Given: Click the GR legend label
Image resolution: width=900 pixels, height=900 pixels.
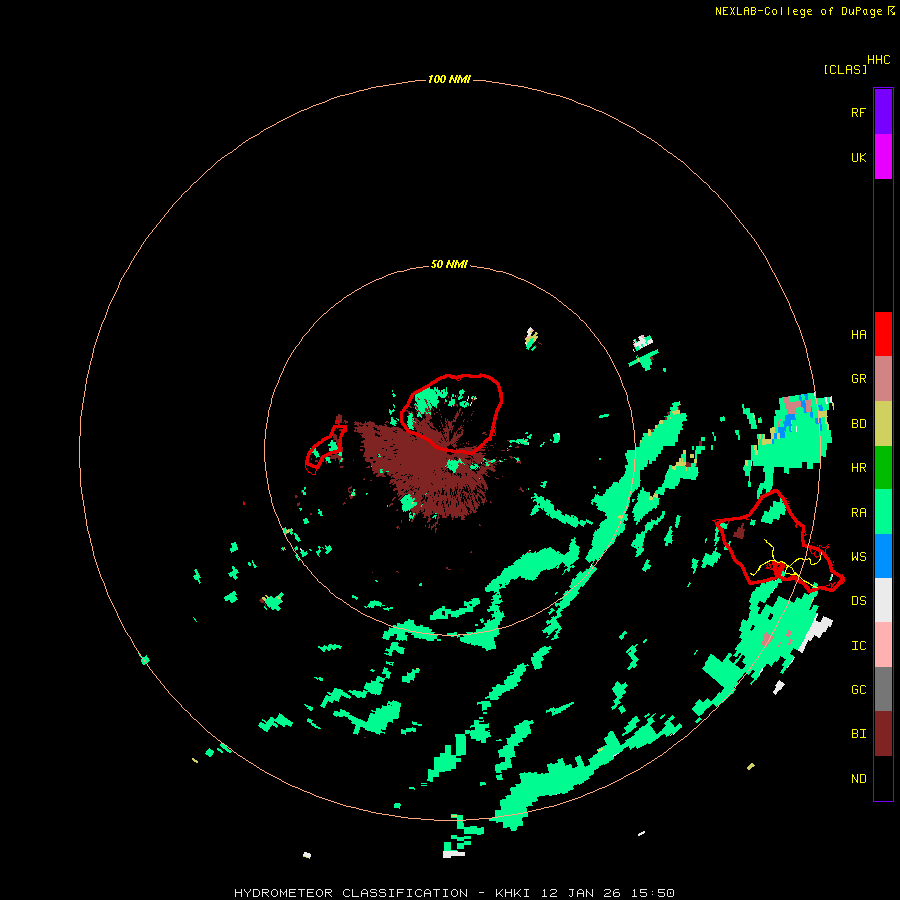Looking at the screenshot, I should click(x=858, y=378).
